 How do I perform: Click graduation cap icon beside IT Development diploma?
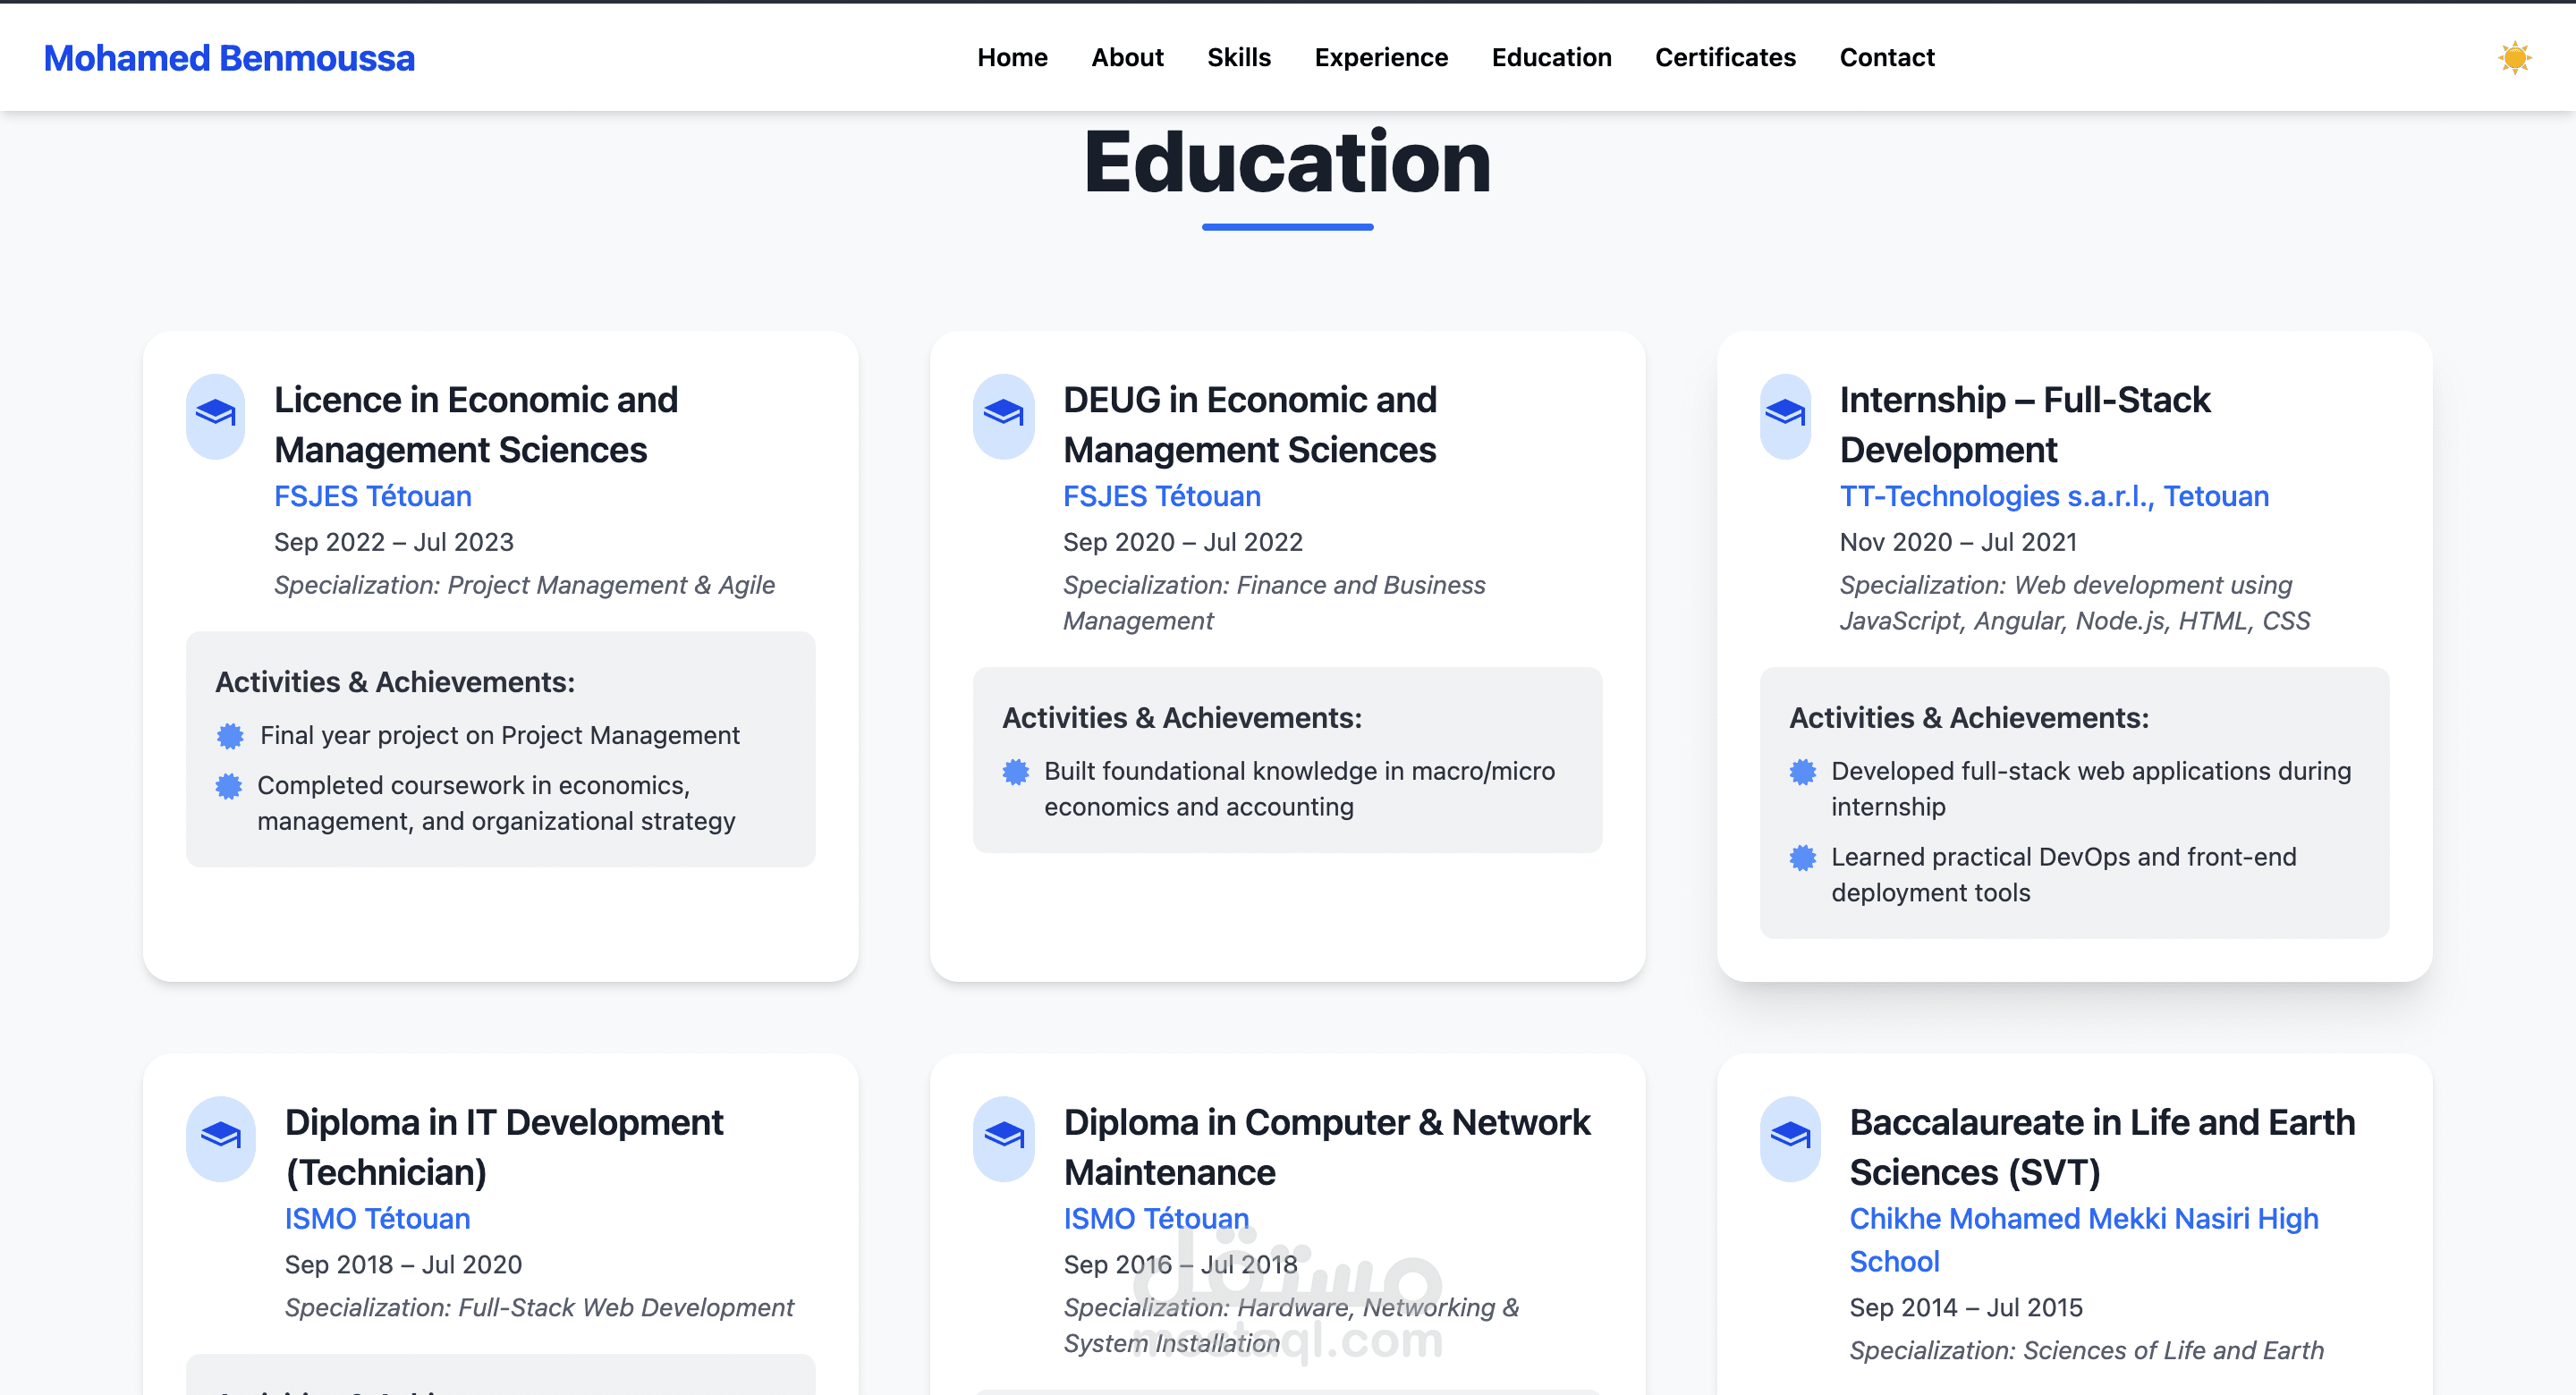[x=220, y=1137]
